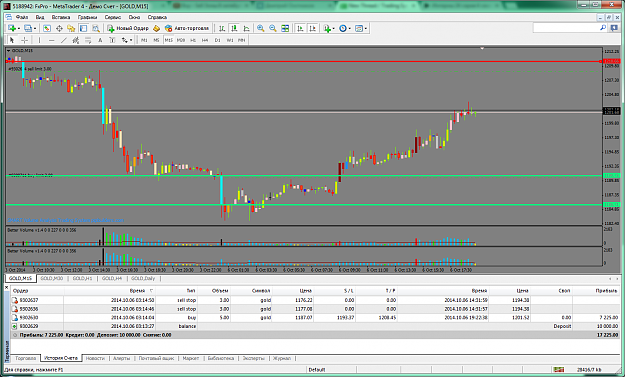Click the left chart-tabs scroll arrow
Screen dimensions: 625x377
(610, 279)
